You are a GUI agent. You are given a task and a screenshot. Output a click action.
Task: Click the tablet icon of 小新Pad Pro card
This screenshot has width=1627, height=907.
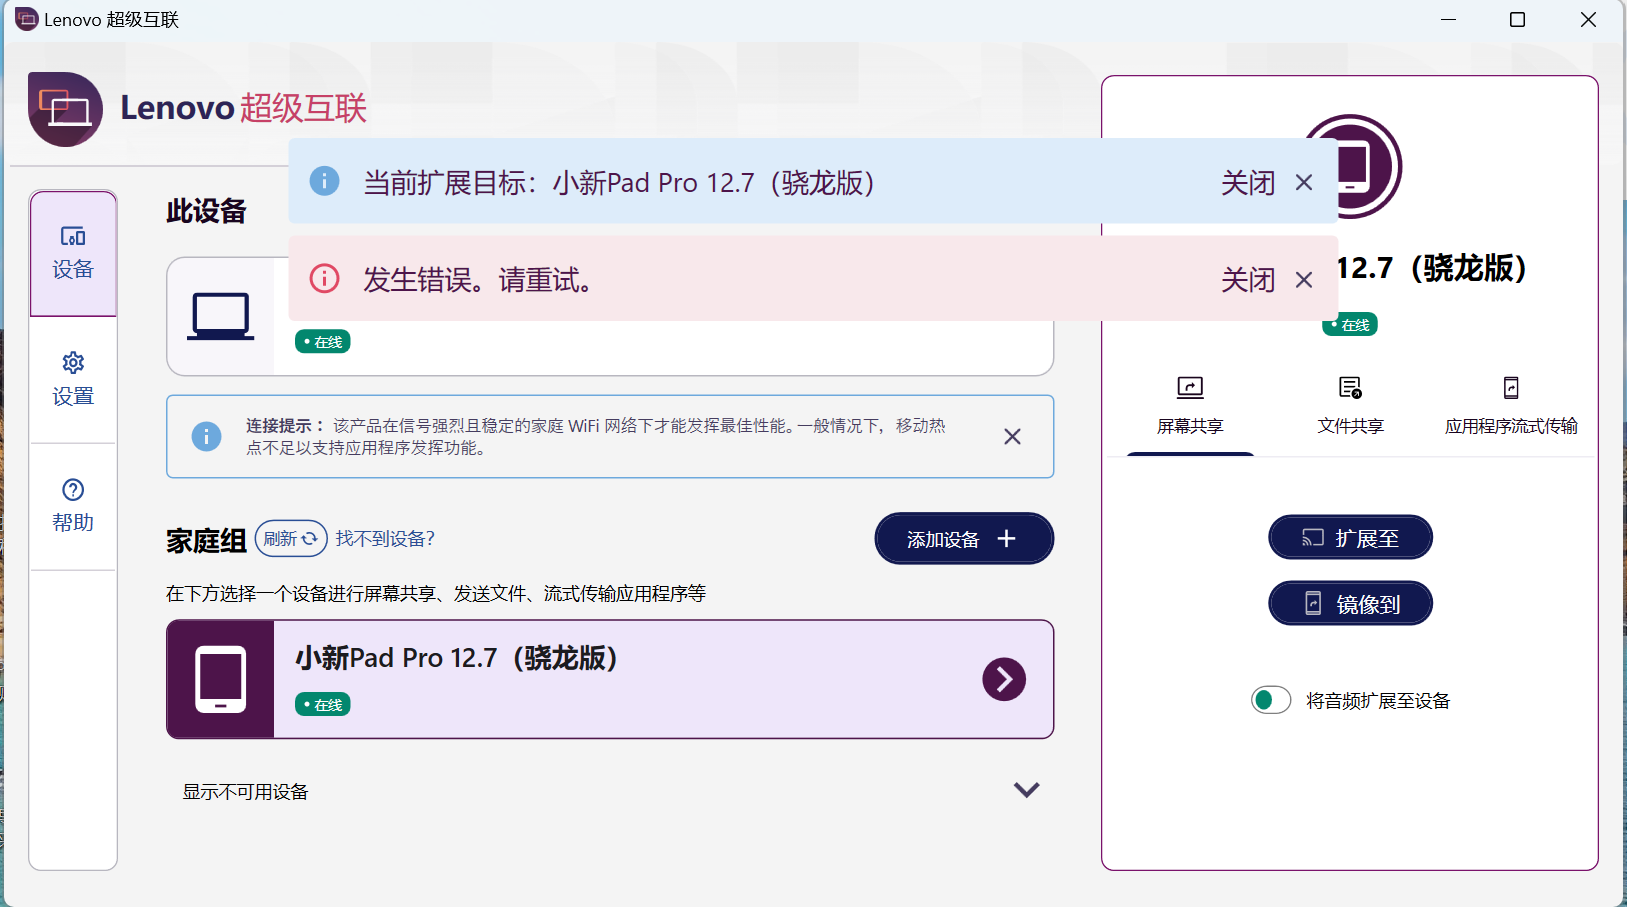(220, 679)
